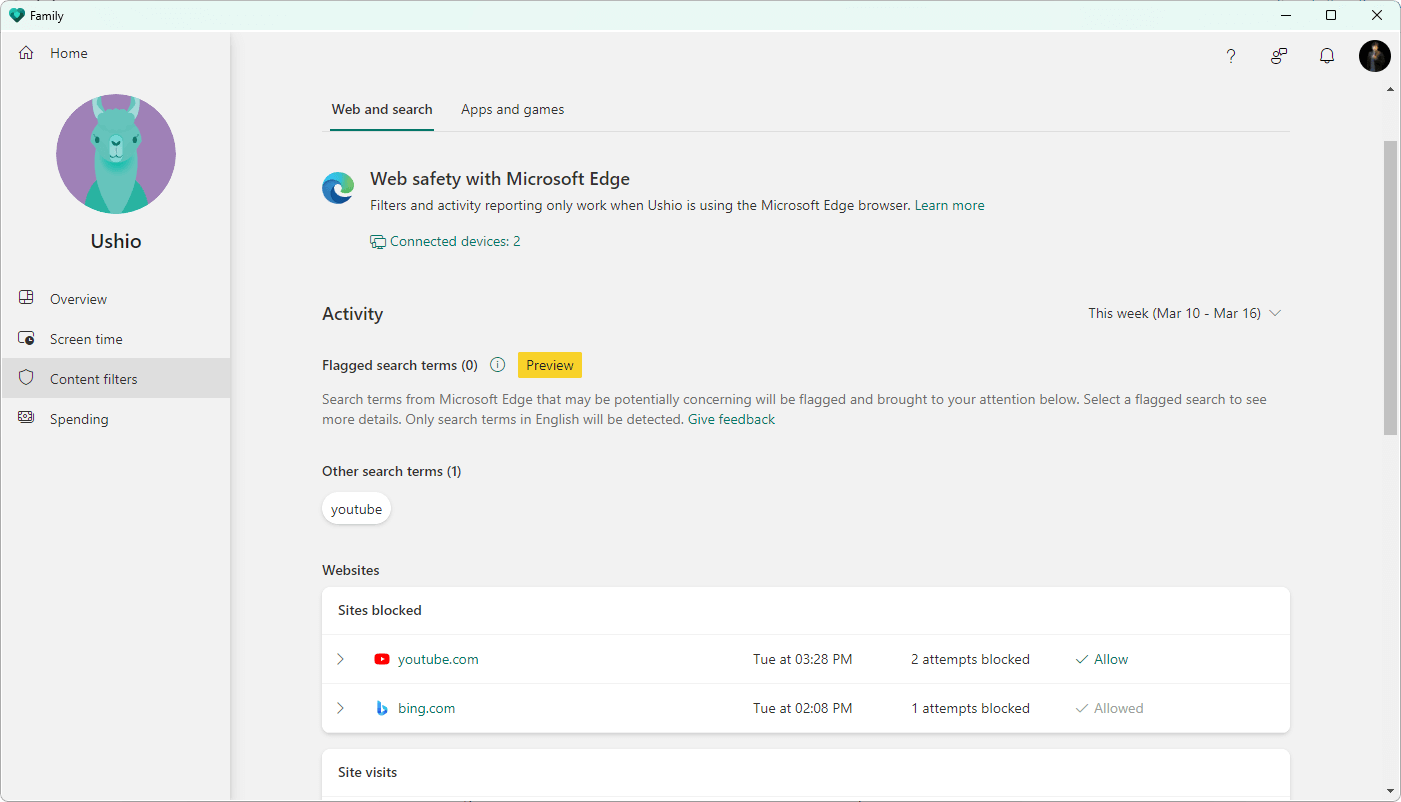1401x802 pixels.
Task: Click the scrollbar up arrow
Action: (x=1391, y=91)
